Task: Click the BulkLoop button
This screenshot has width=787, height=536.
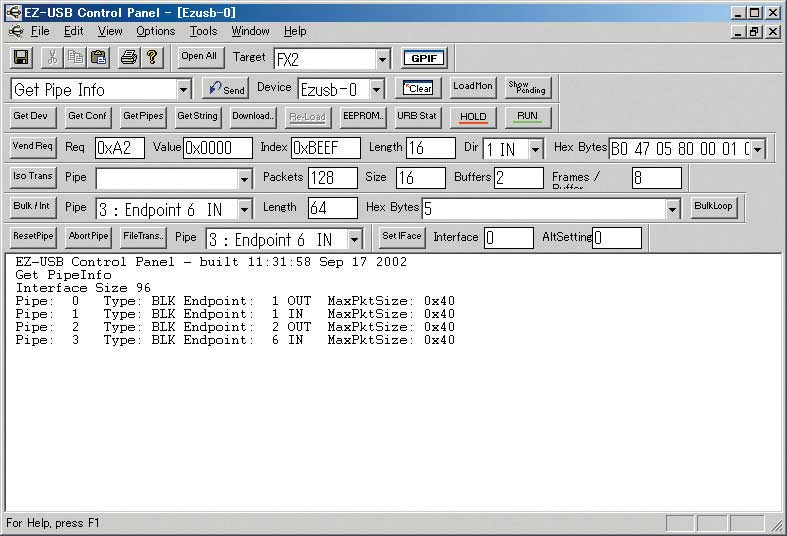Action: [714, 207]
